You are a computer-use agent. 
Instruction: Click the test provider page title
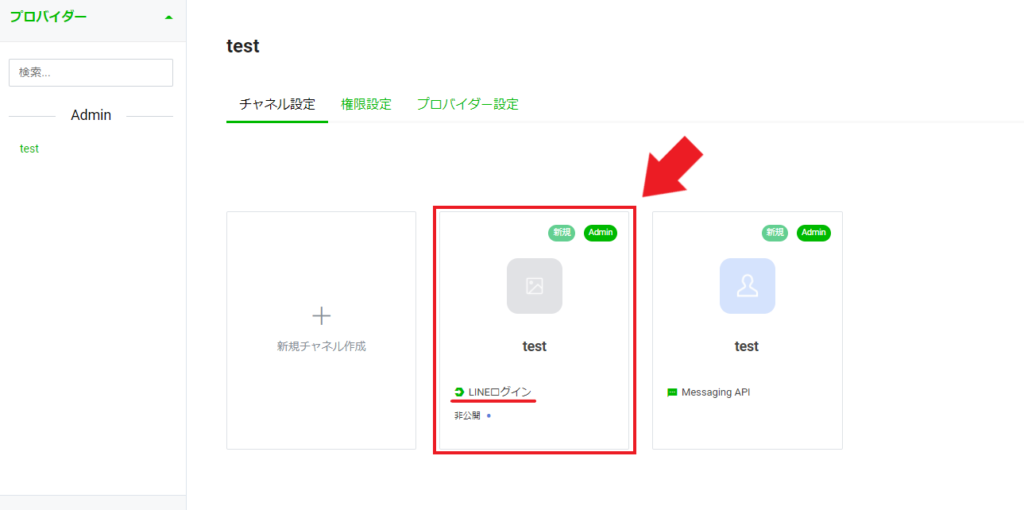[x=242, y=46]
